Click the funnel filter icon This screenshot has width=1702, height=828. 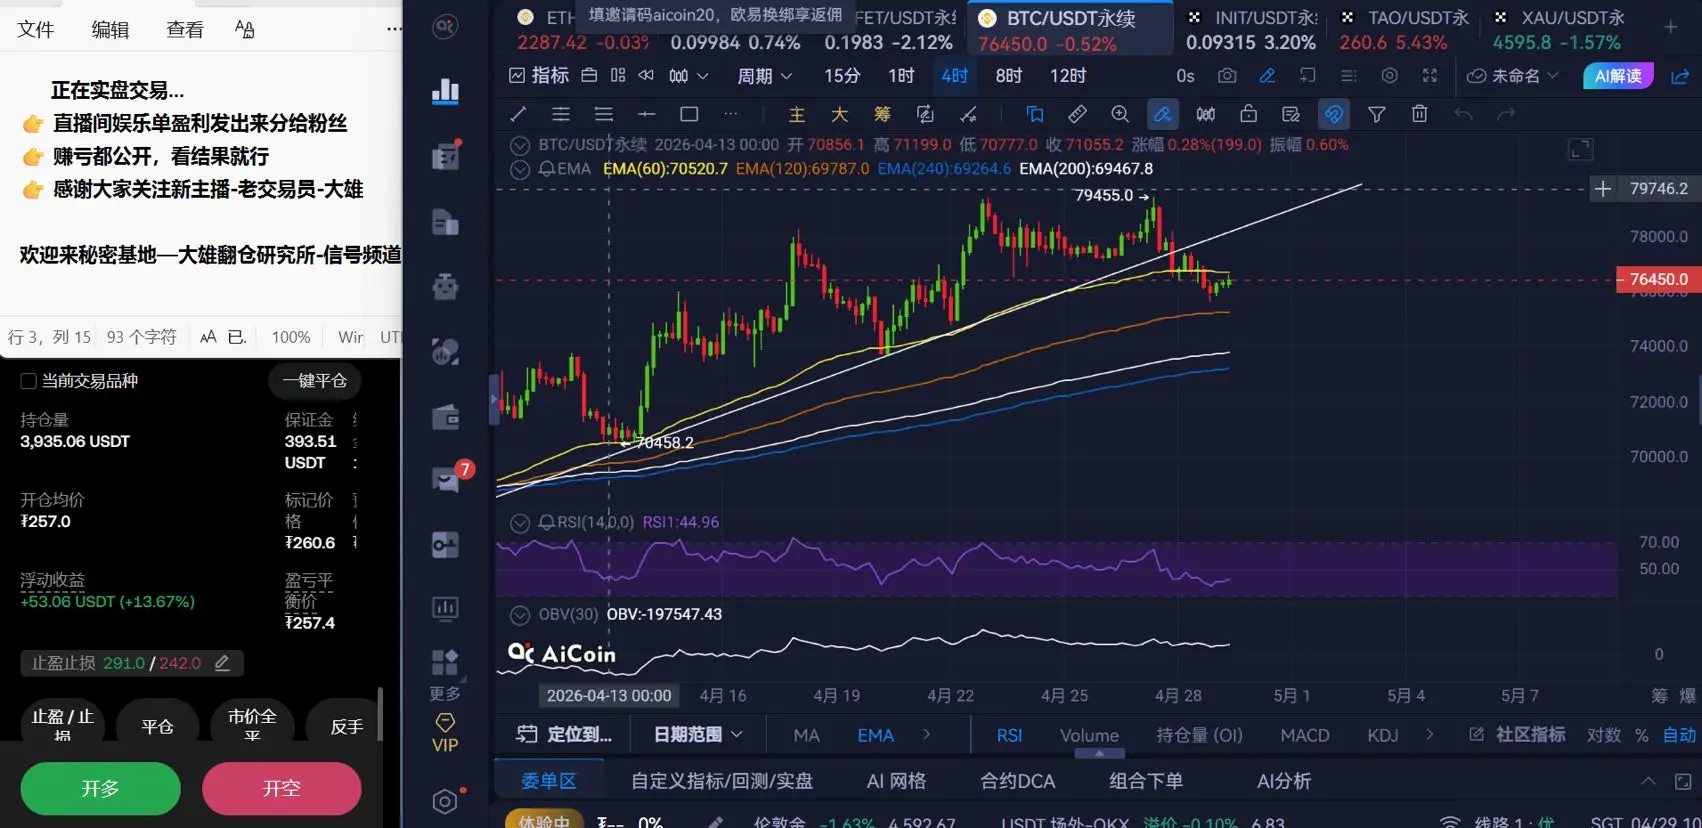(1376, 114)
